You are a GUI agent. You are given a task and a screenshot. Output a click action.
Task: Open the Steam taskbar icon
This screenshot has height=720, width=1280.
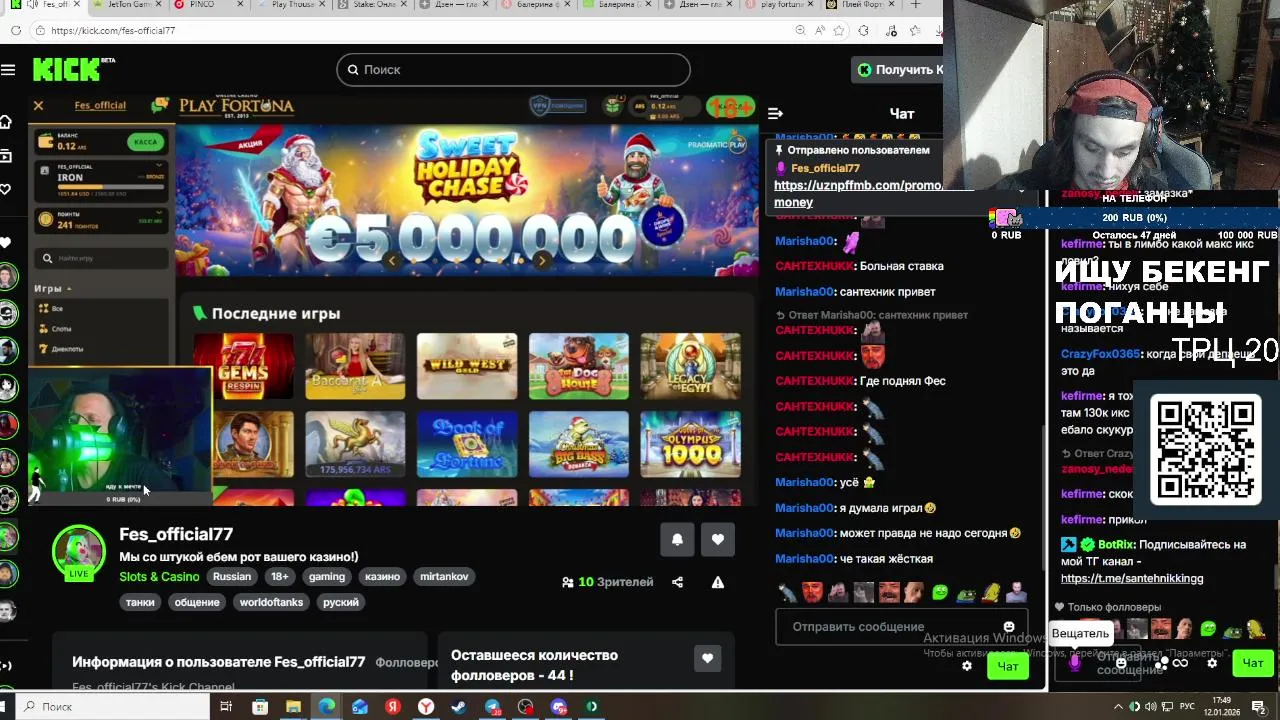(459, 707)
